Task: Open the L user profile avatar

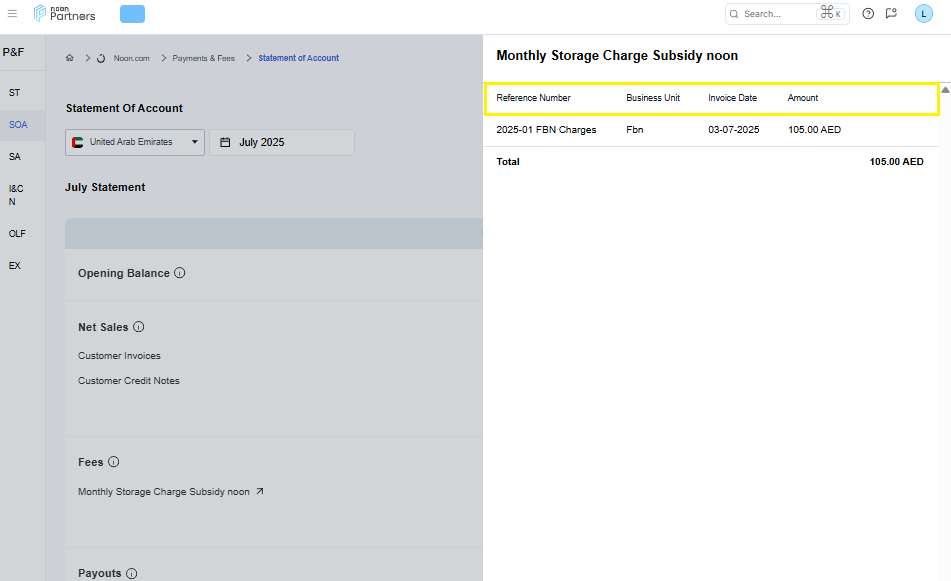Action: point(923,13)
